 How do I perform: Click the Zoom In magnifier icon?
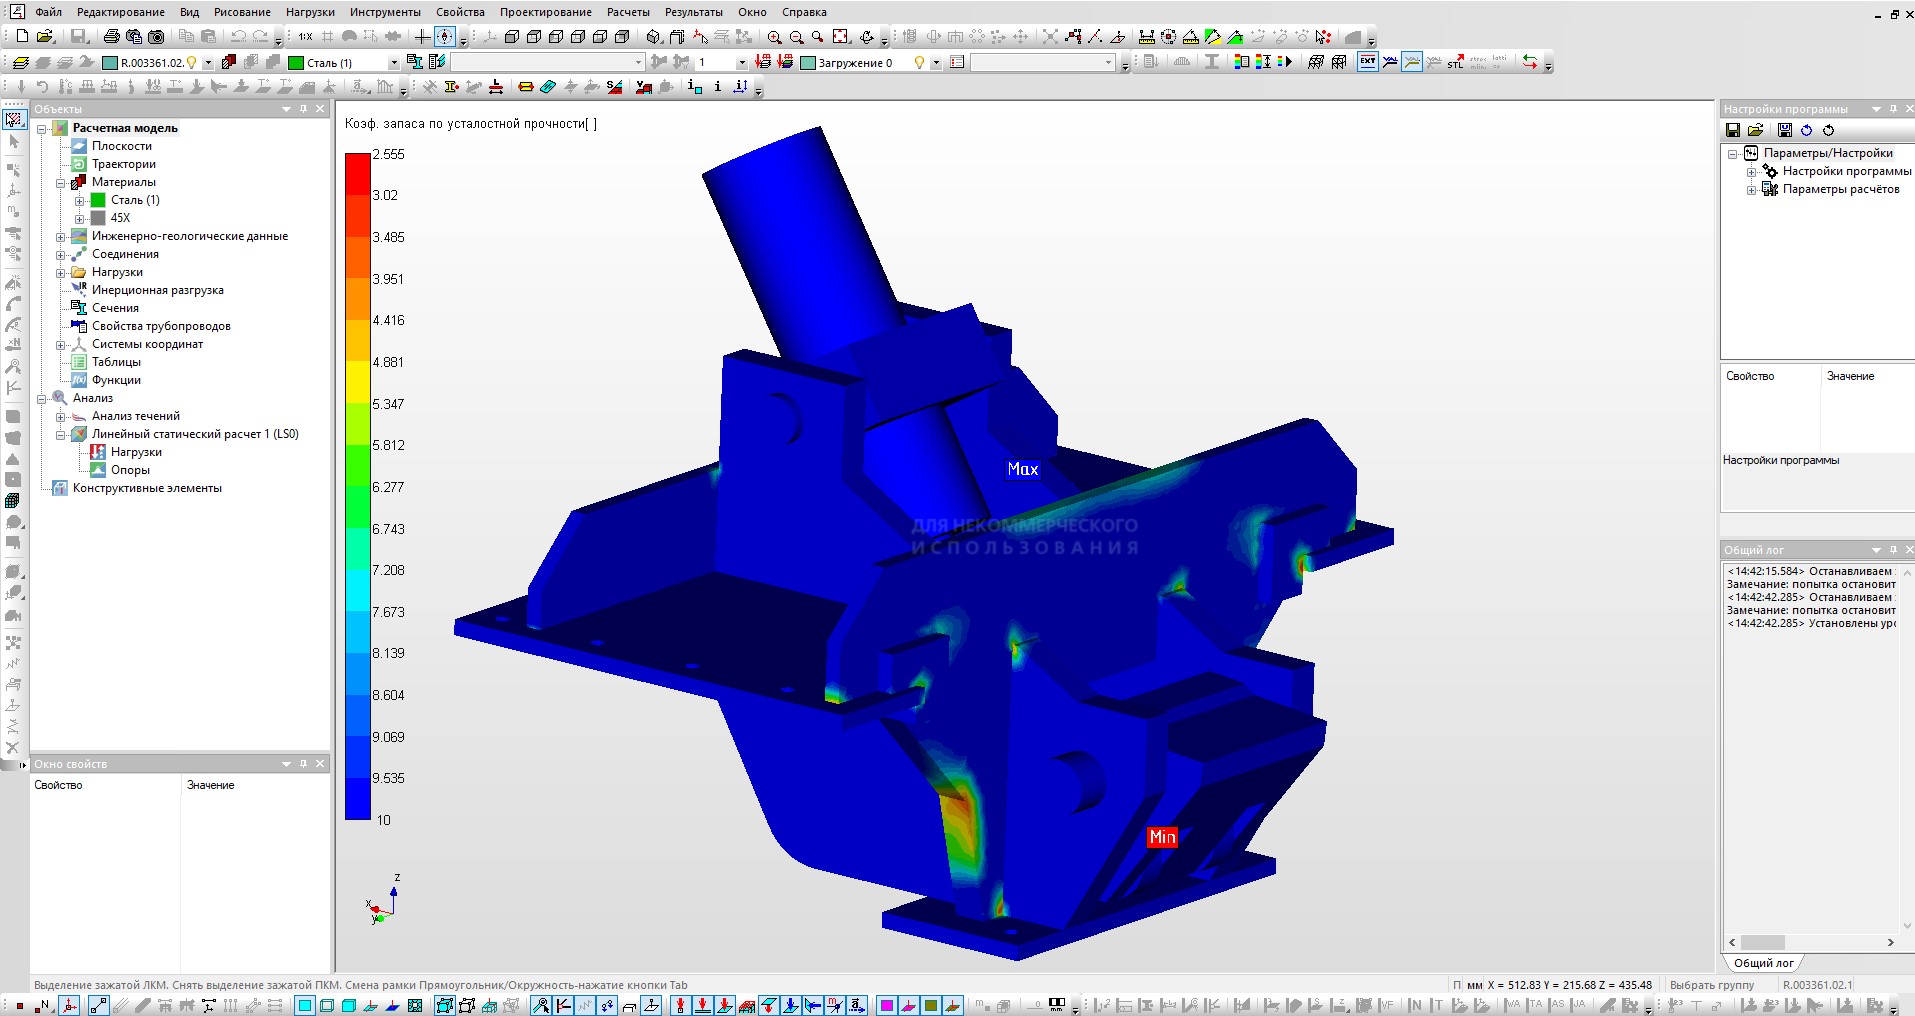click(x=774, y=37)
